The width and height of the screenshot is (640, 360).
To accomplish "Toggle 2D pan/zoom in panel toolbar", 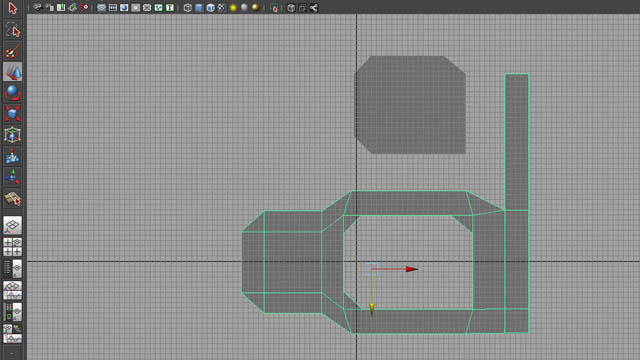I will [84, 7].
